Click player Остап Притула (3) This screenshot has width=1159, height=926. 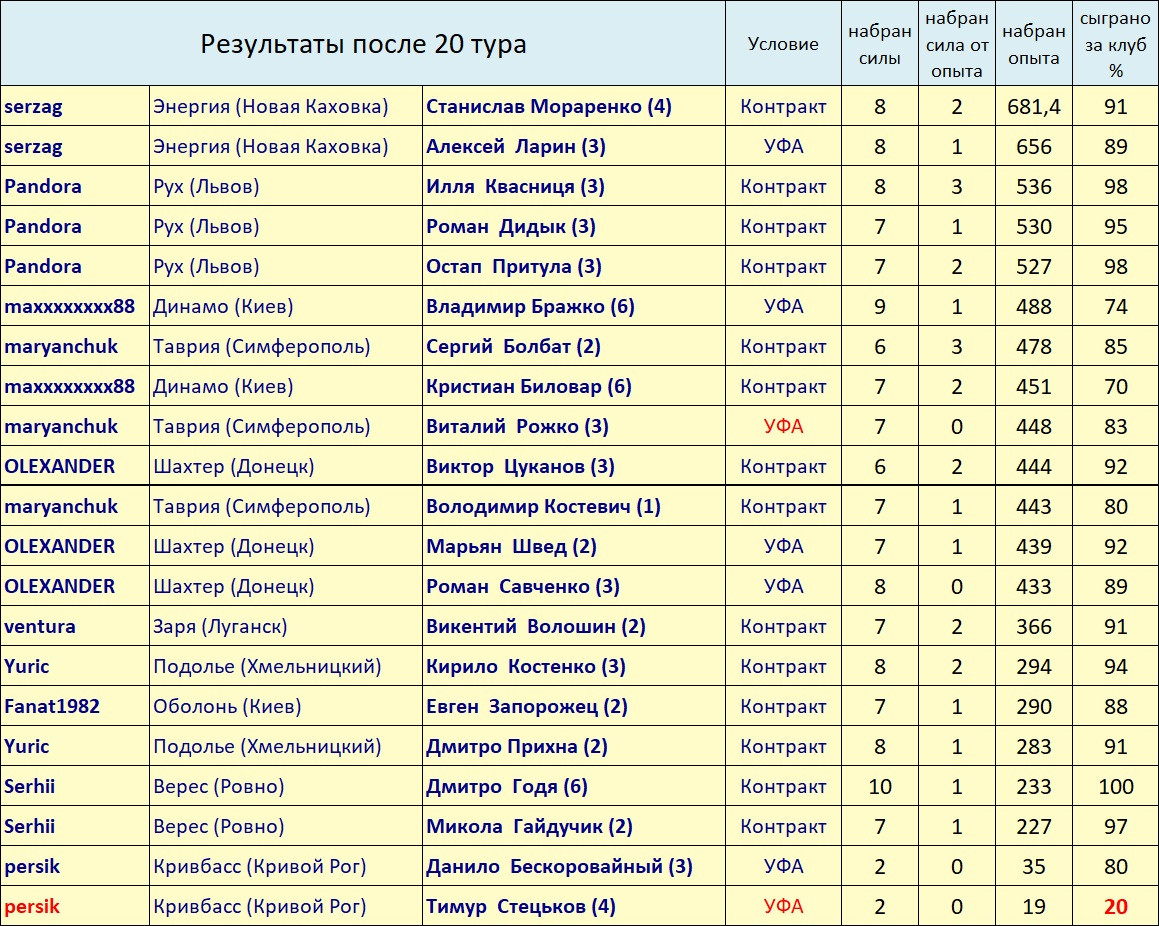point(513,266)
